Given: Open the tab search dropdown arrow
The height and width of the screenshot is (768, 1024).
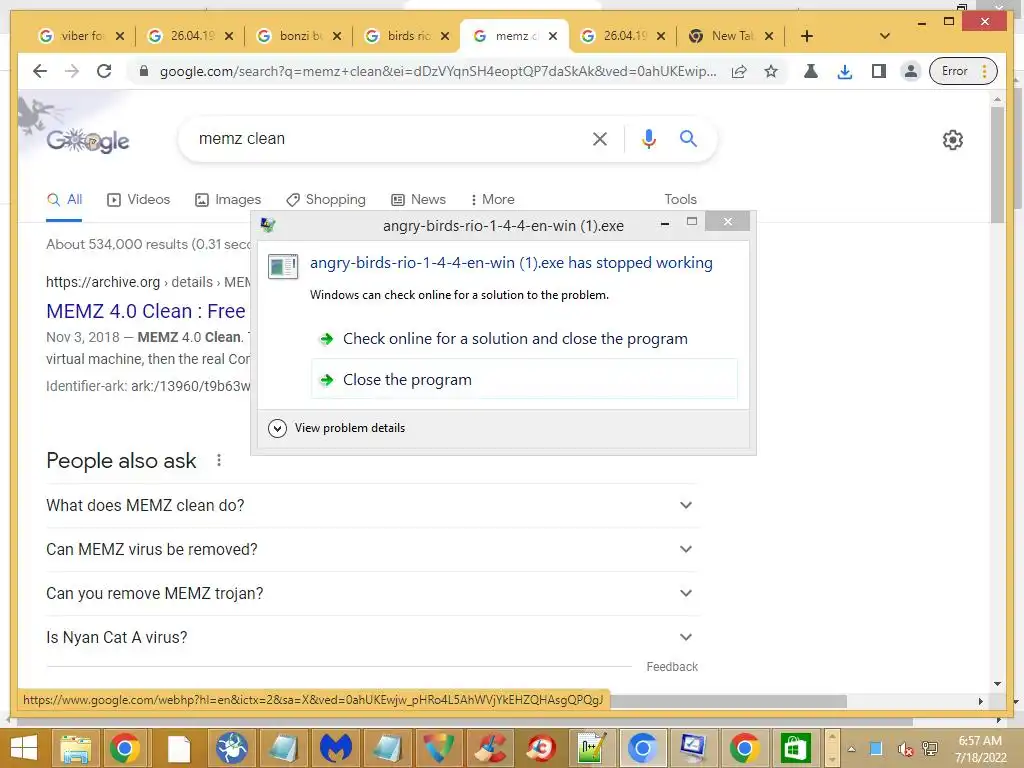Looking at the screenshot, I should pos(885,36).
